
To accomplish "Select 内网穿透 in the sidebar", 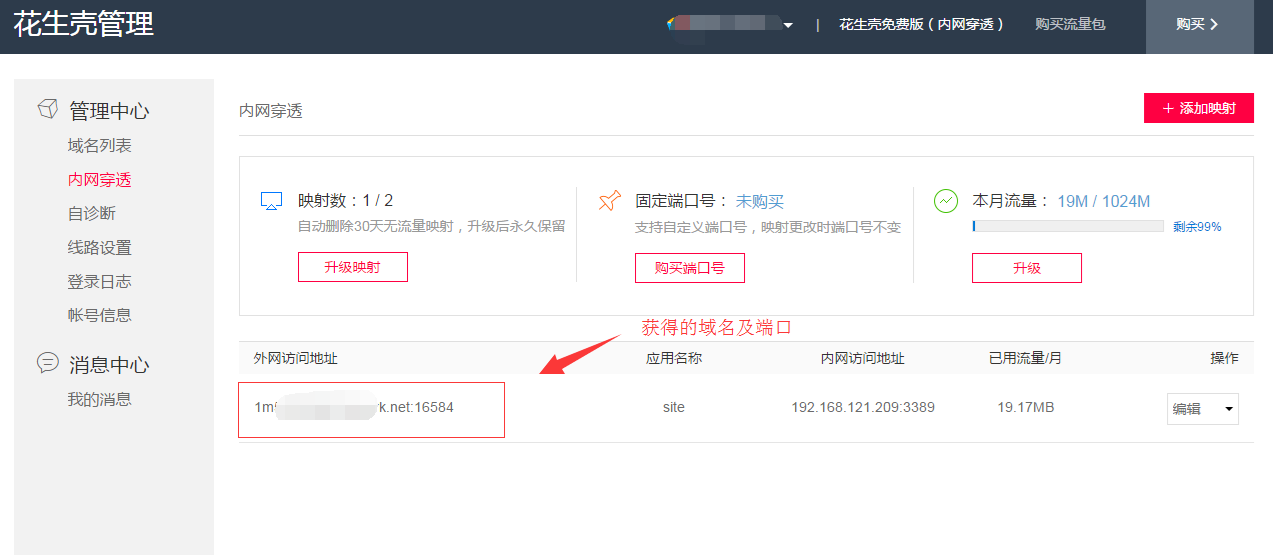I will click(99, 180).
